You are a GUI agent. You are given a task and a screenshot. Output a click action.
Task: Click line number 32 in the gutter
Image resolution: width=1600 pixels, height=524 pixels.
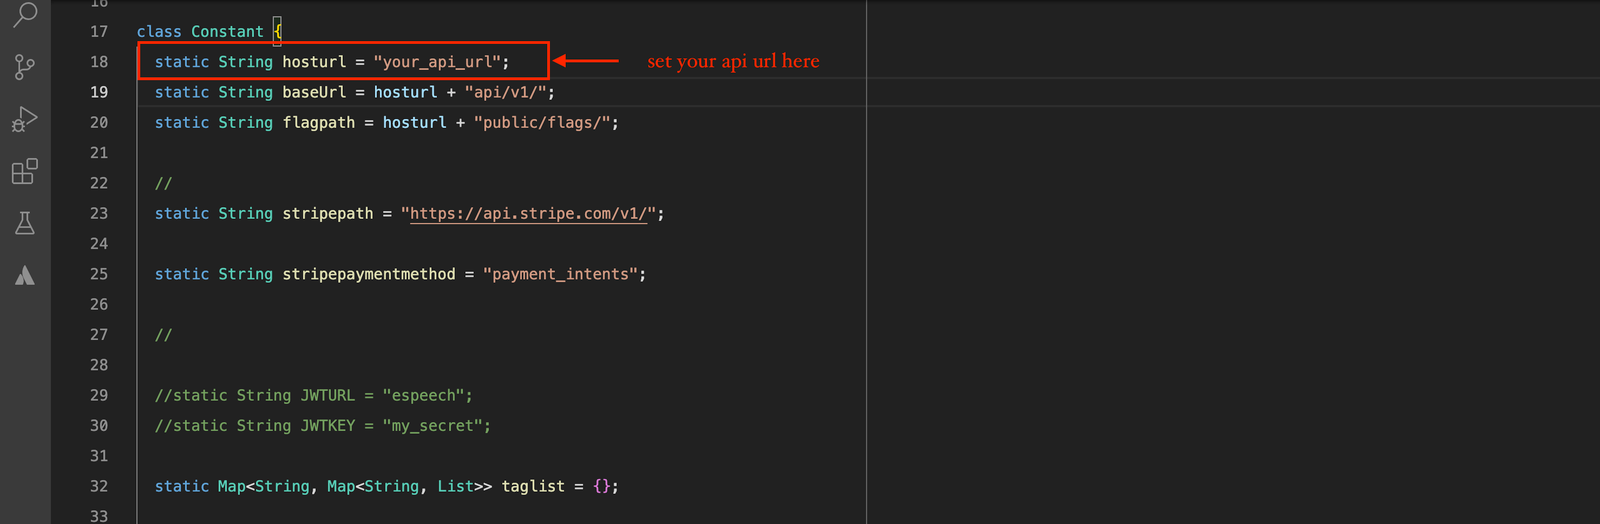(99, 486)
